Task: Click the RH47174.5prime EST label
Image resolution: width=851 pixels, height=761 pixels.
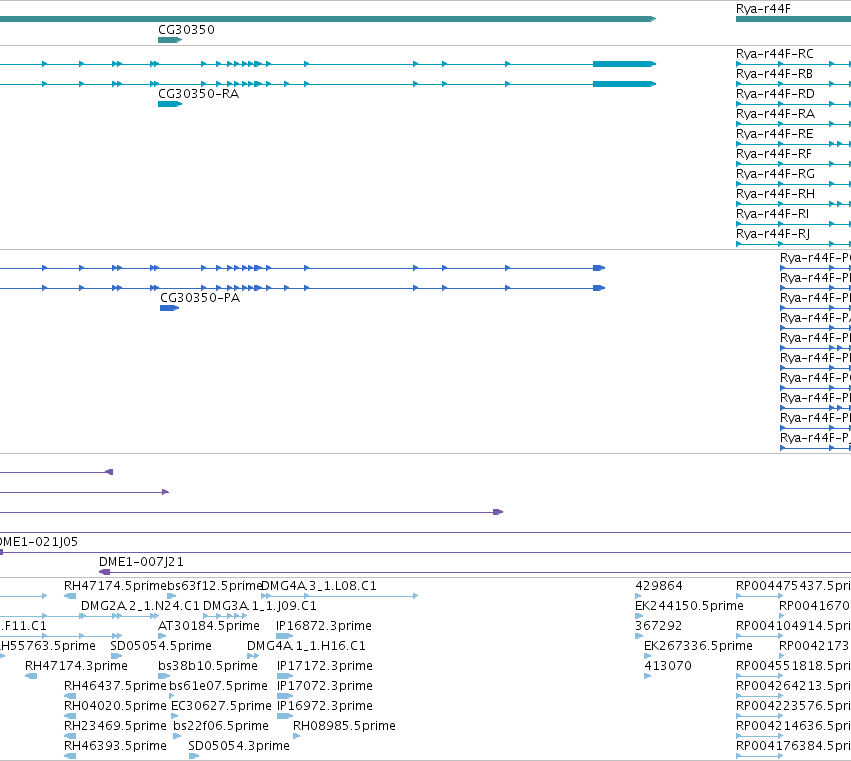Action: pyautogui.click(x=115, y=586)
